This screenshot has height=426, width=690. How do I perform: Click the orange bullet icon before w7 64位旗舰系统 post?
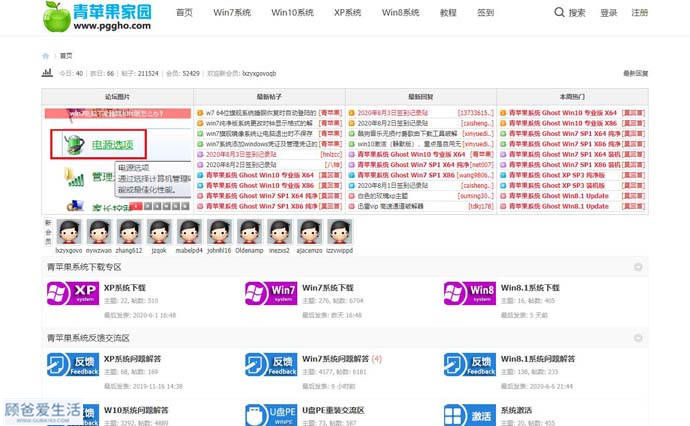[x=200, y=113]
